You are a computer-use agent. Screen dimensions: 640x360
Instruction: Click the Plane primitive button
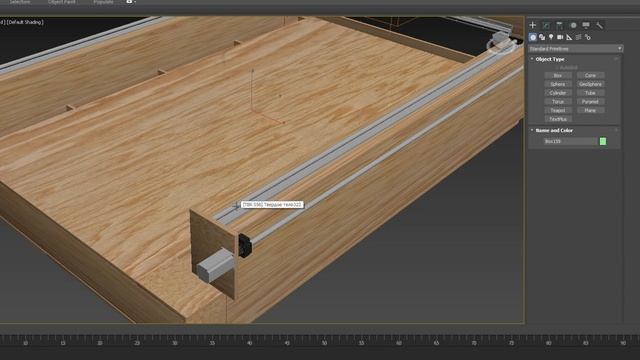point(591,111)
